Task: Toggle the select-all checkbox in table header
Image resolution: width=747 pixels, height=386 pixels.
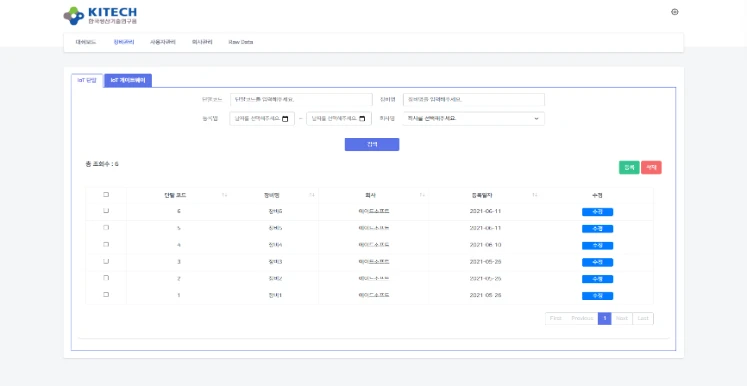Action: click(106, 194)
